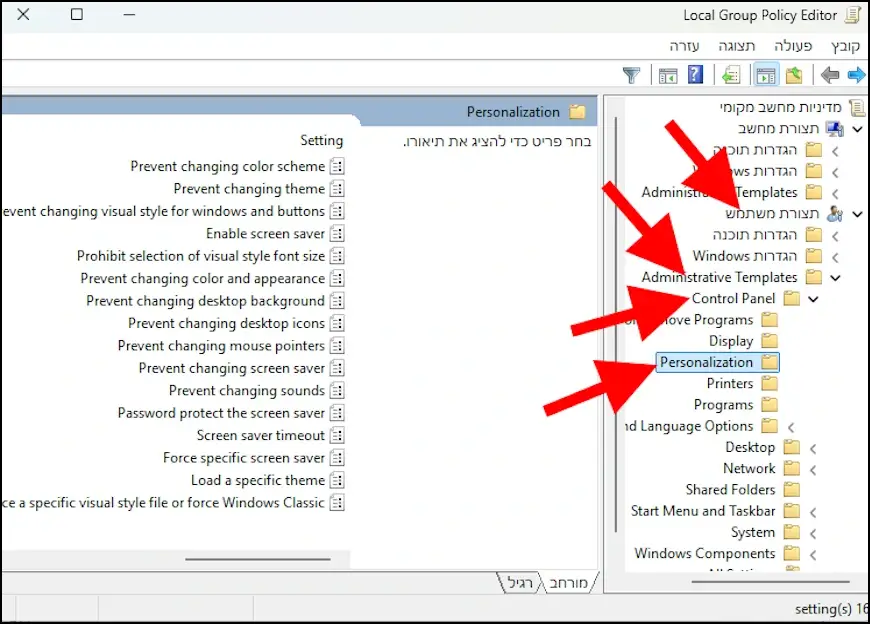Image resolution: width=870 pixels, height=624 pixels.
Task: Click the folder icon next to Display
Action: (770, 341)
